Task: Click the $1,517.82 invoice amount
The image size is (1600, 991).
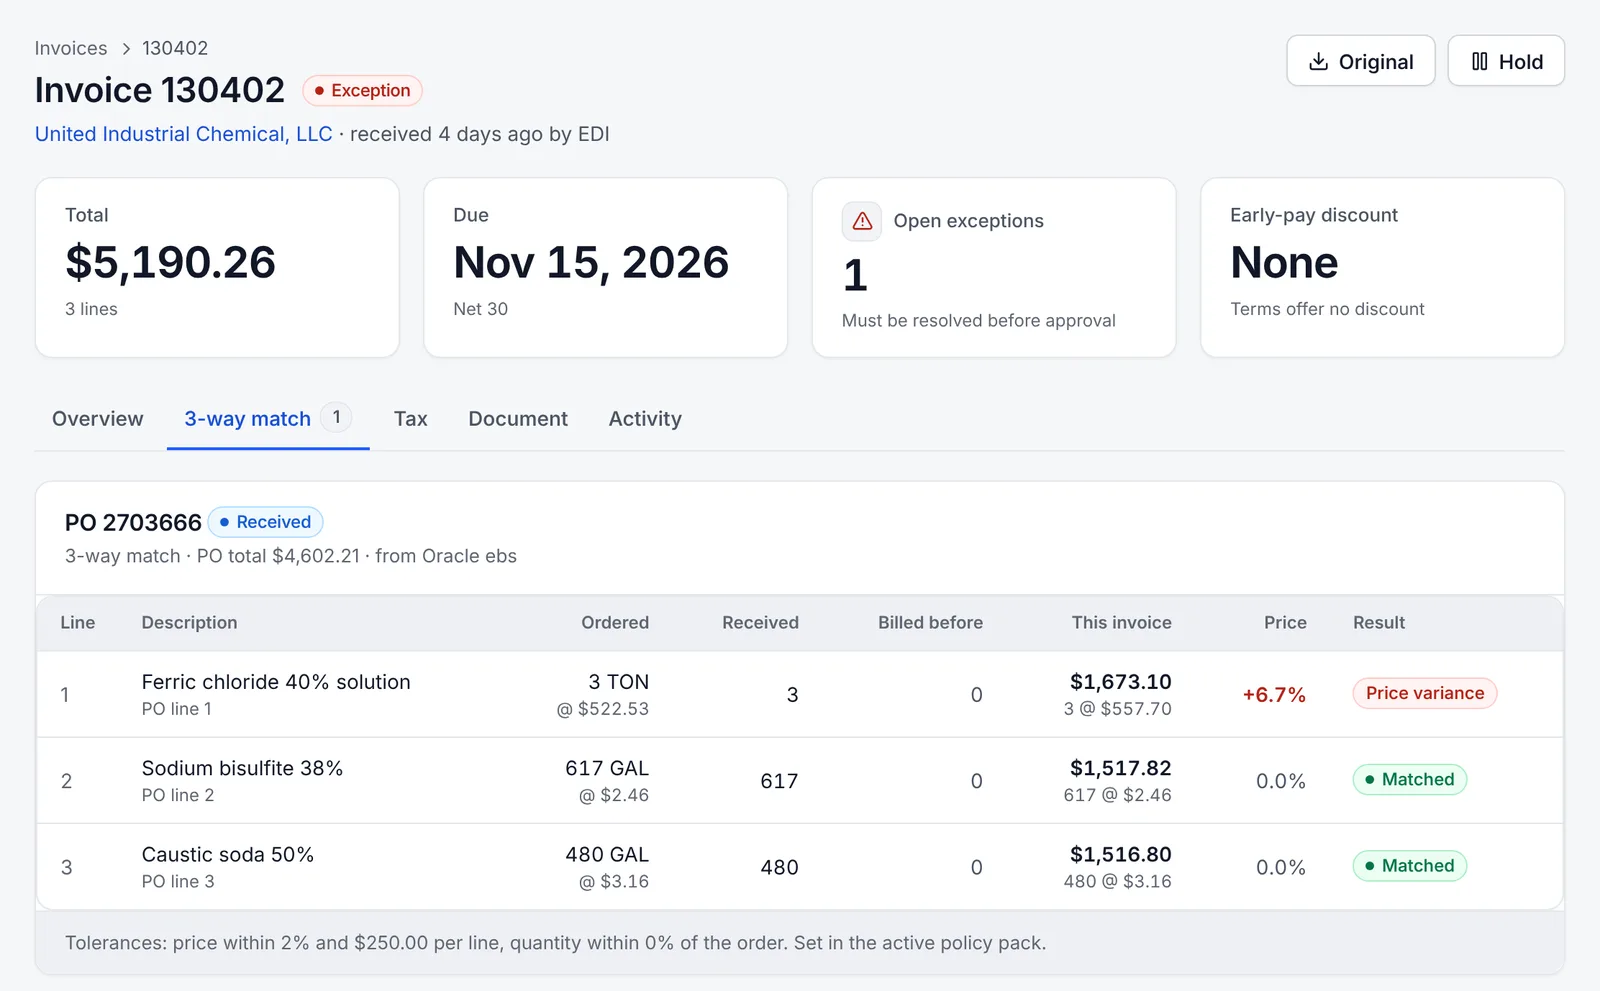Action: pos(1120,768)
